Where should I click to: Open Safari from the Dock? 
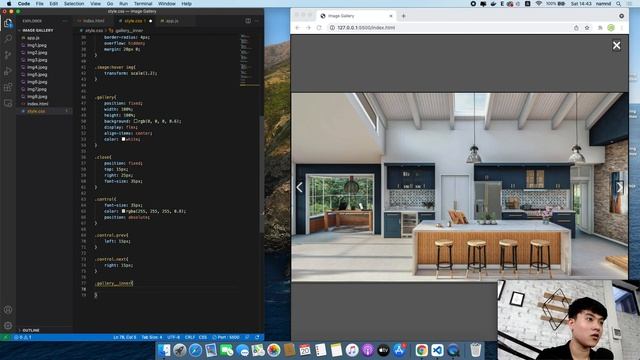pyautogui.click(x=196, y=350)
